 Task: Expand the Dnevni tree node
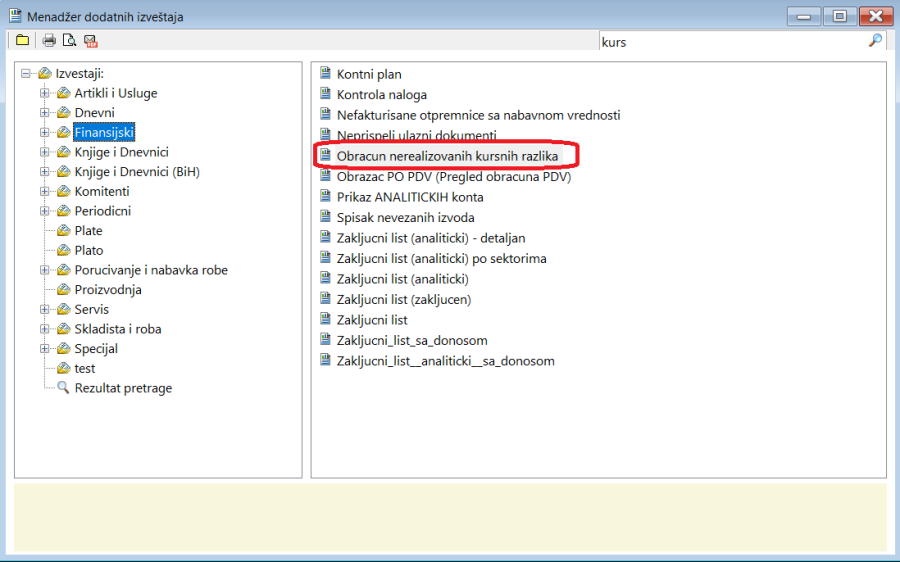(44, 113)
